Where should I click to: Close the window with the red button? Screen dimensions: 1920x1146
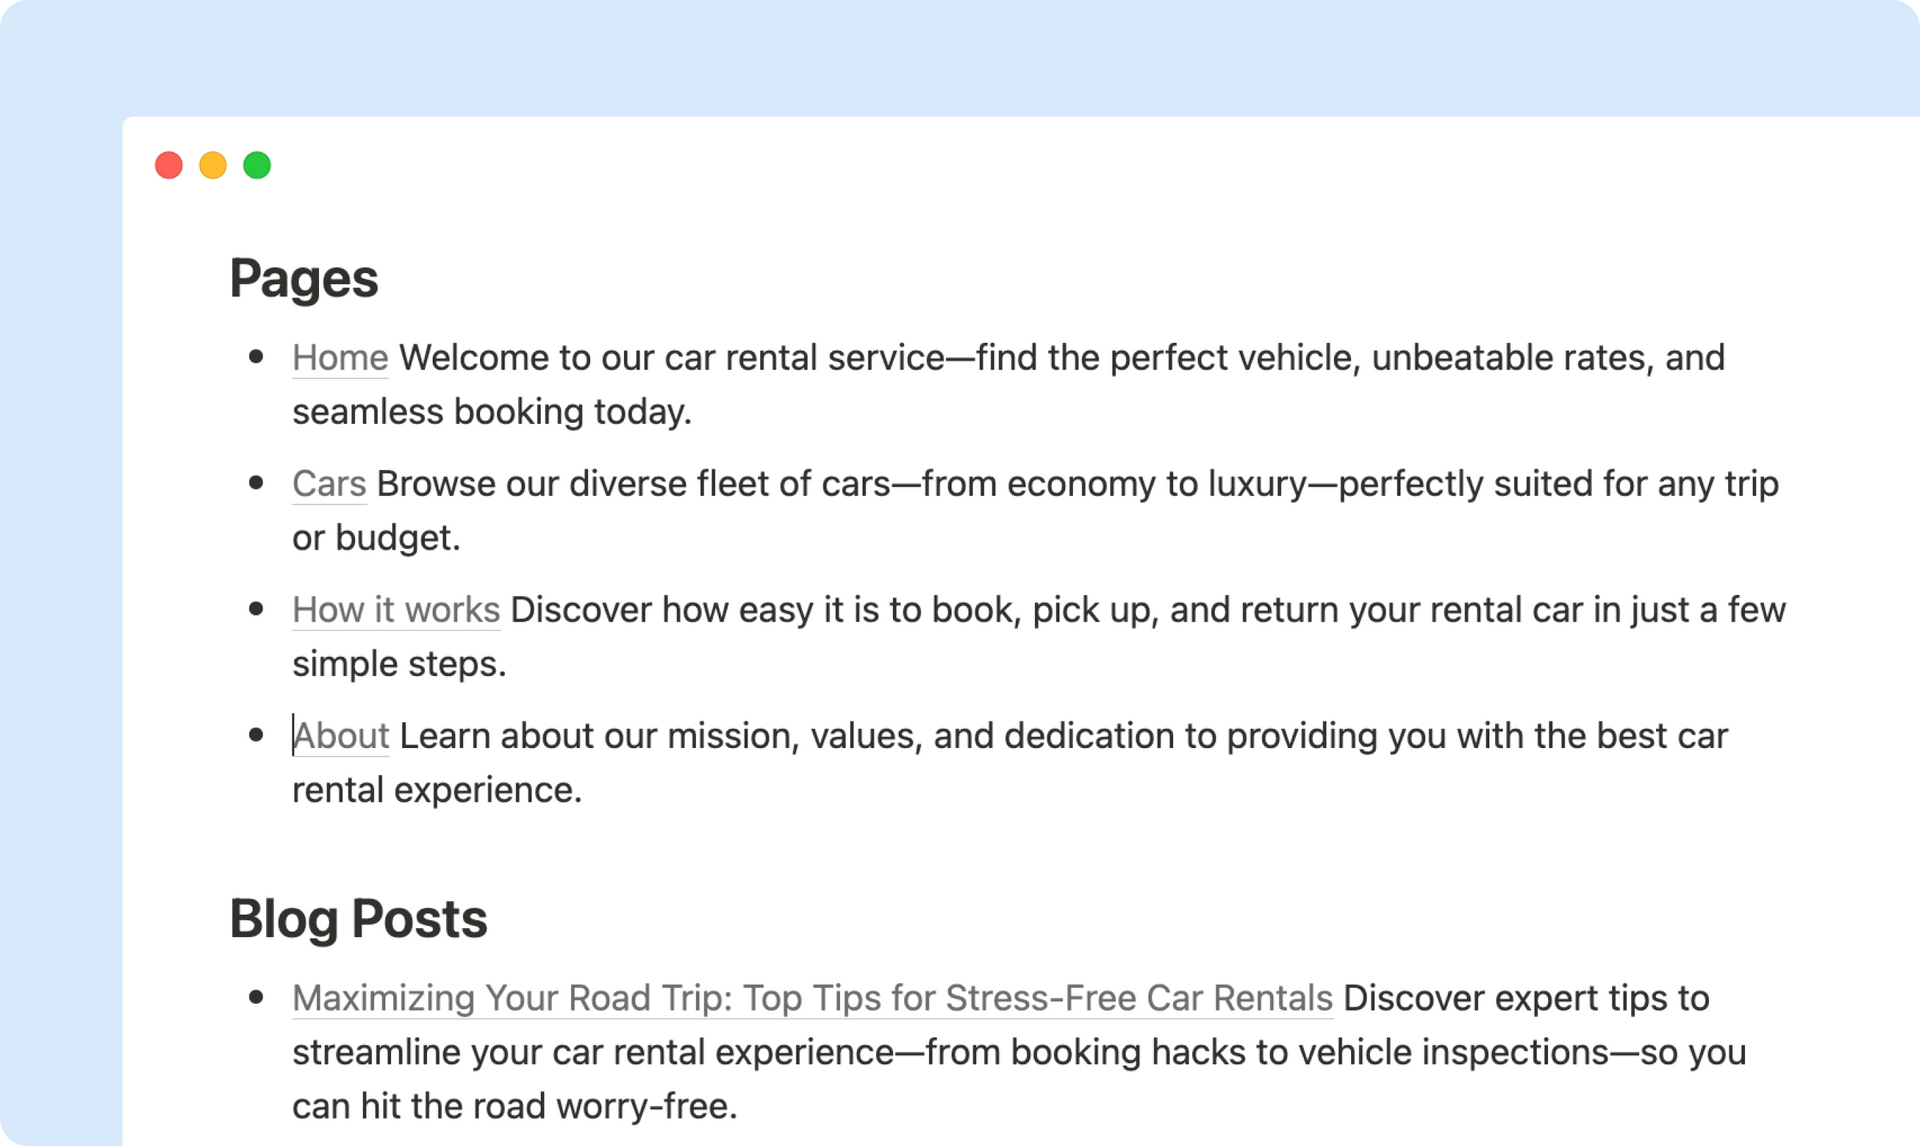coord(169,165)
